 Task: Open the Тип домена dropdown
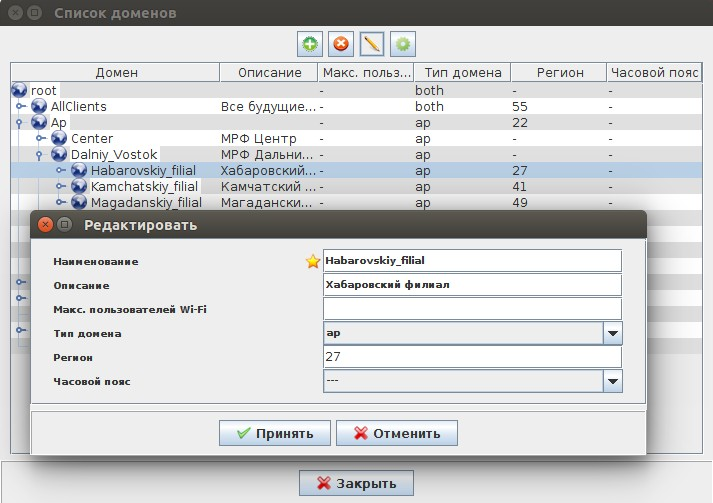click(x=612, y=333)
